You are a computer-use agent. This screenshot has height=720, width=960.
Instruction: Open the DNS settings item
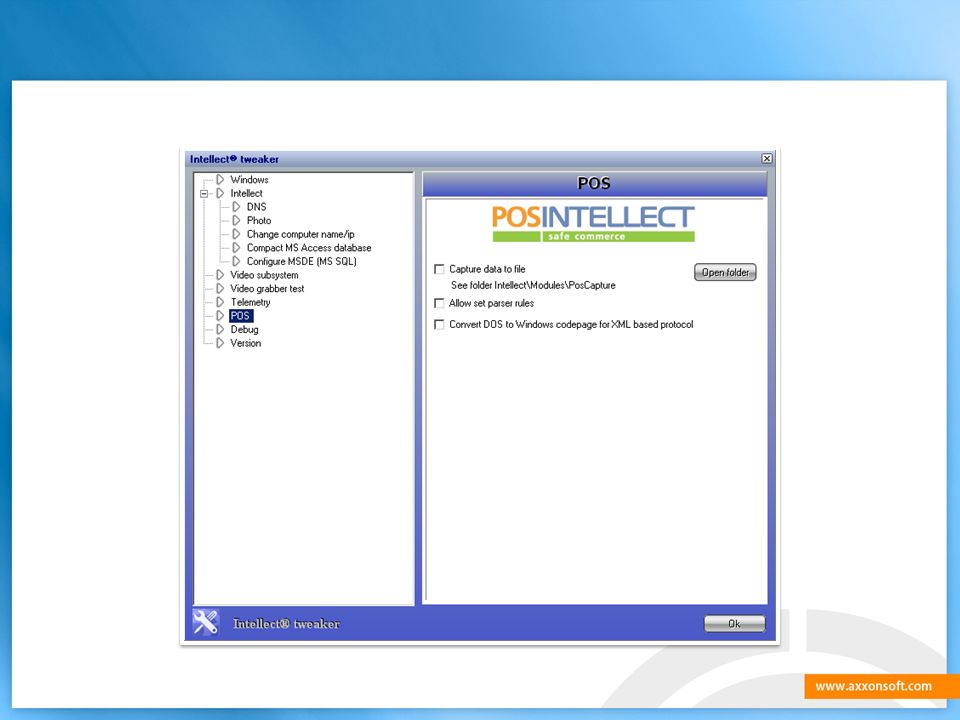tap(257, 207)
